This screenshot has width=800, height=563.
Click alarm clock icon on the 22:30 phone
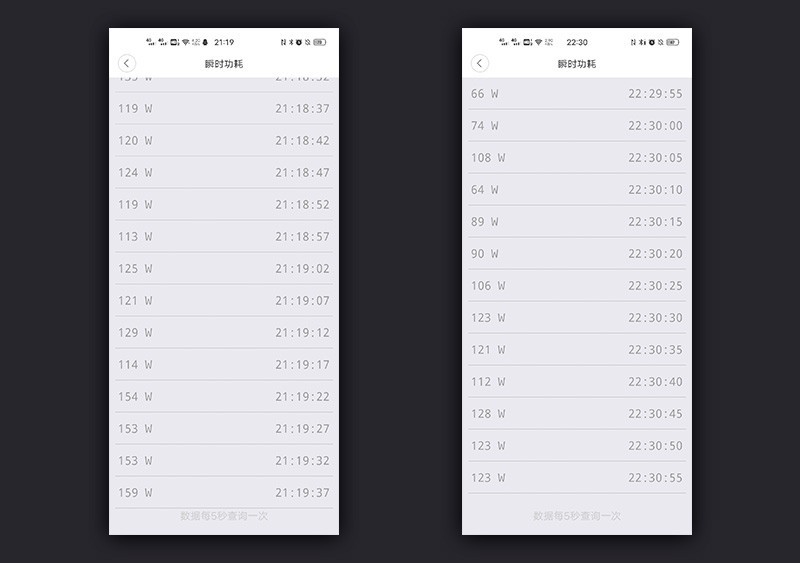click(652, 42)
